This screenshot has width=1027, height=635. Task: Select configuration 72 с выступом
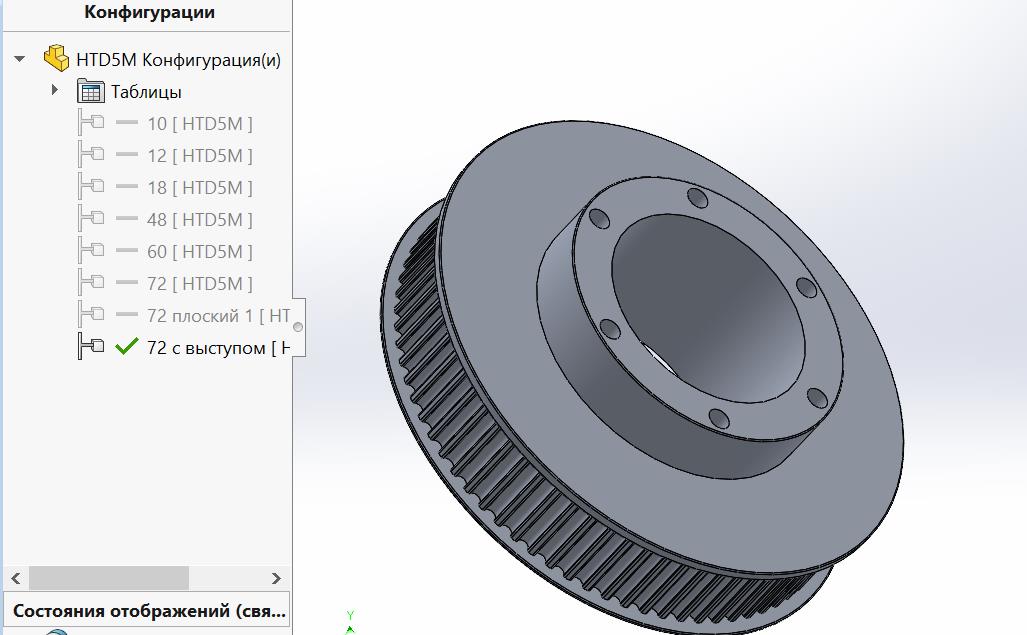tap(219, 348)
